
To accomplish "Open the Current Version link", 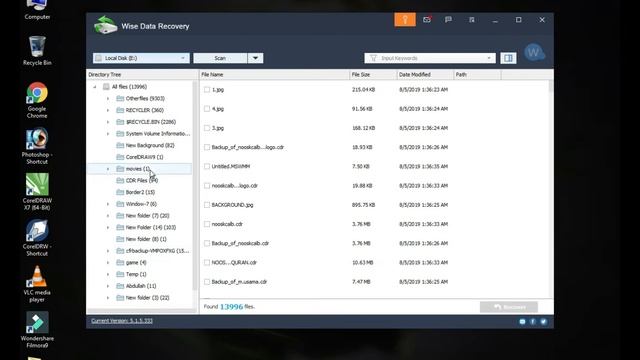I will click(x=122, y=321).
